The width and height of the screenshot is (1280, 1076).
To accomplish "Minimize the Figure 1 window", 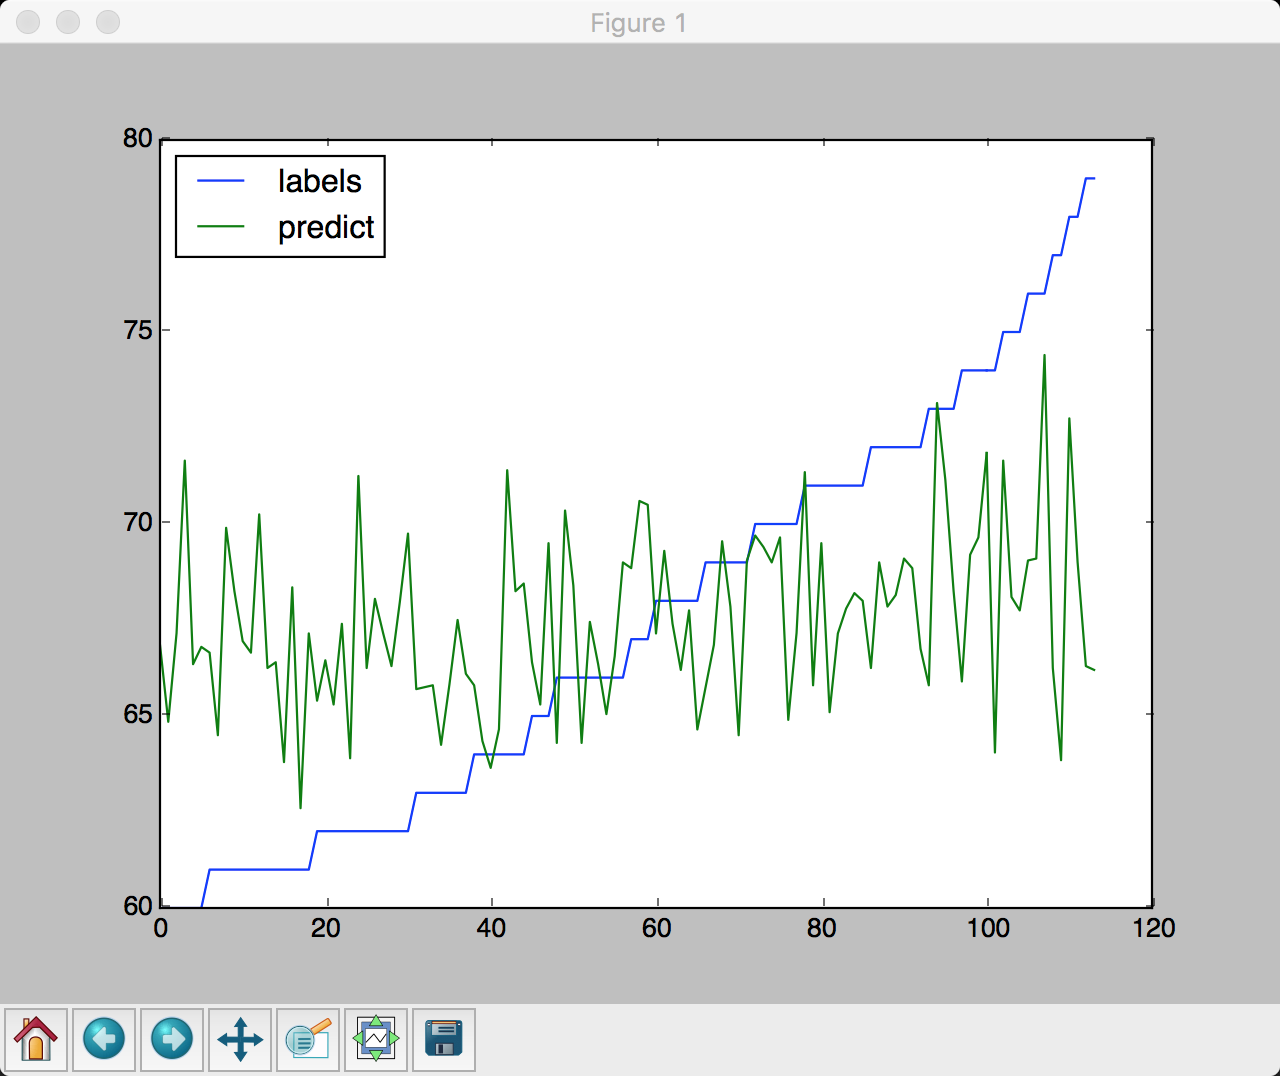I will tap(68, 22).
